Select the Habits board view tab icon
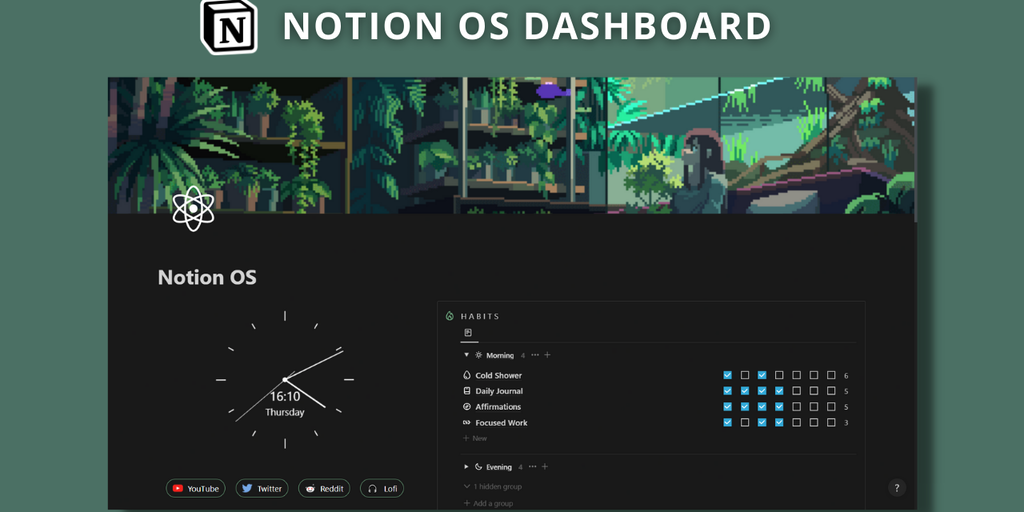This screenshot has width=1024, height=512. point(468,333)
